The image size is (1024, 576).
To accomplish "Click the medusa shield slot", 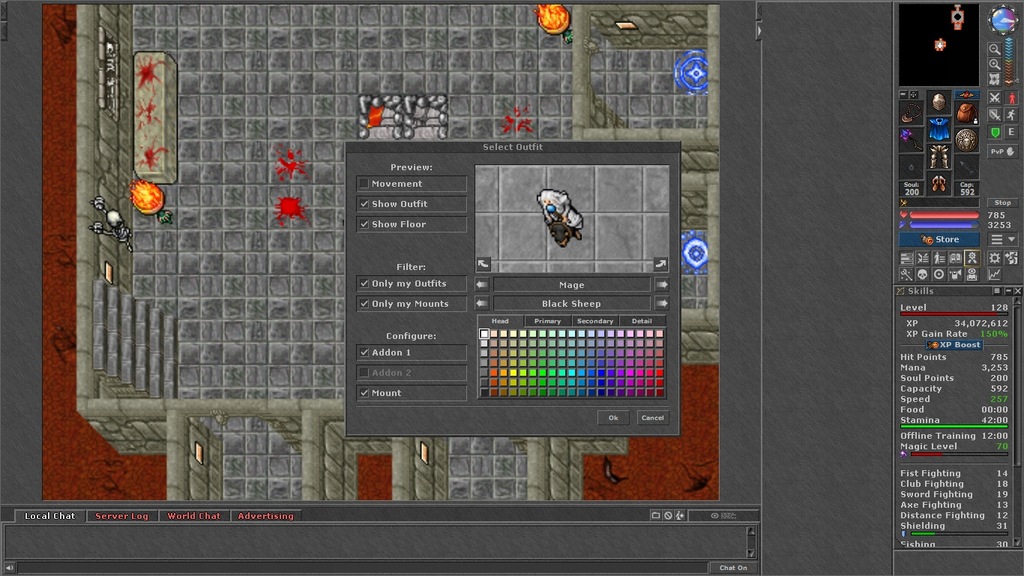I will (x=967, y=140).
